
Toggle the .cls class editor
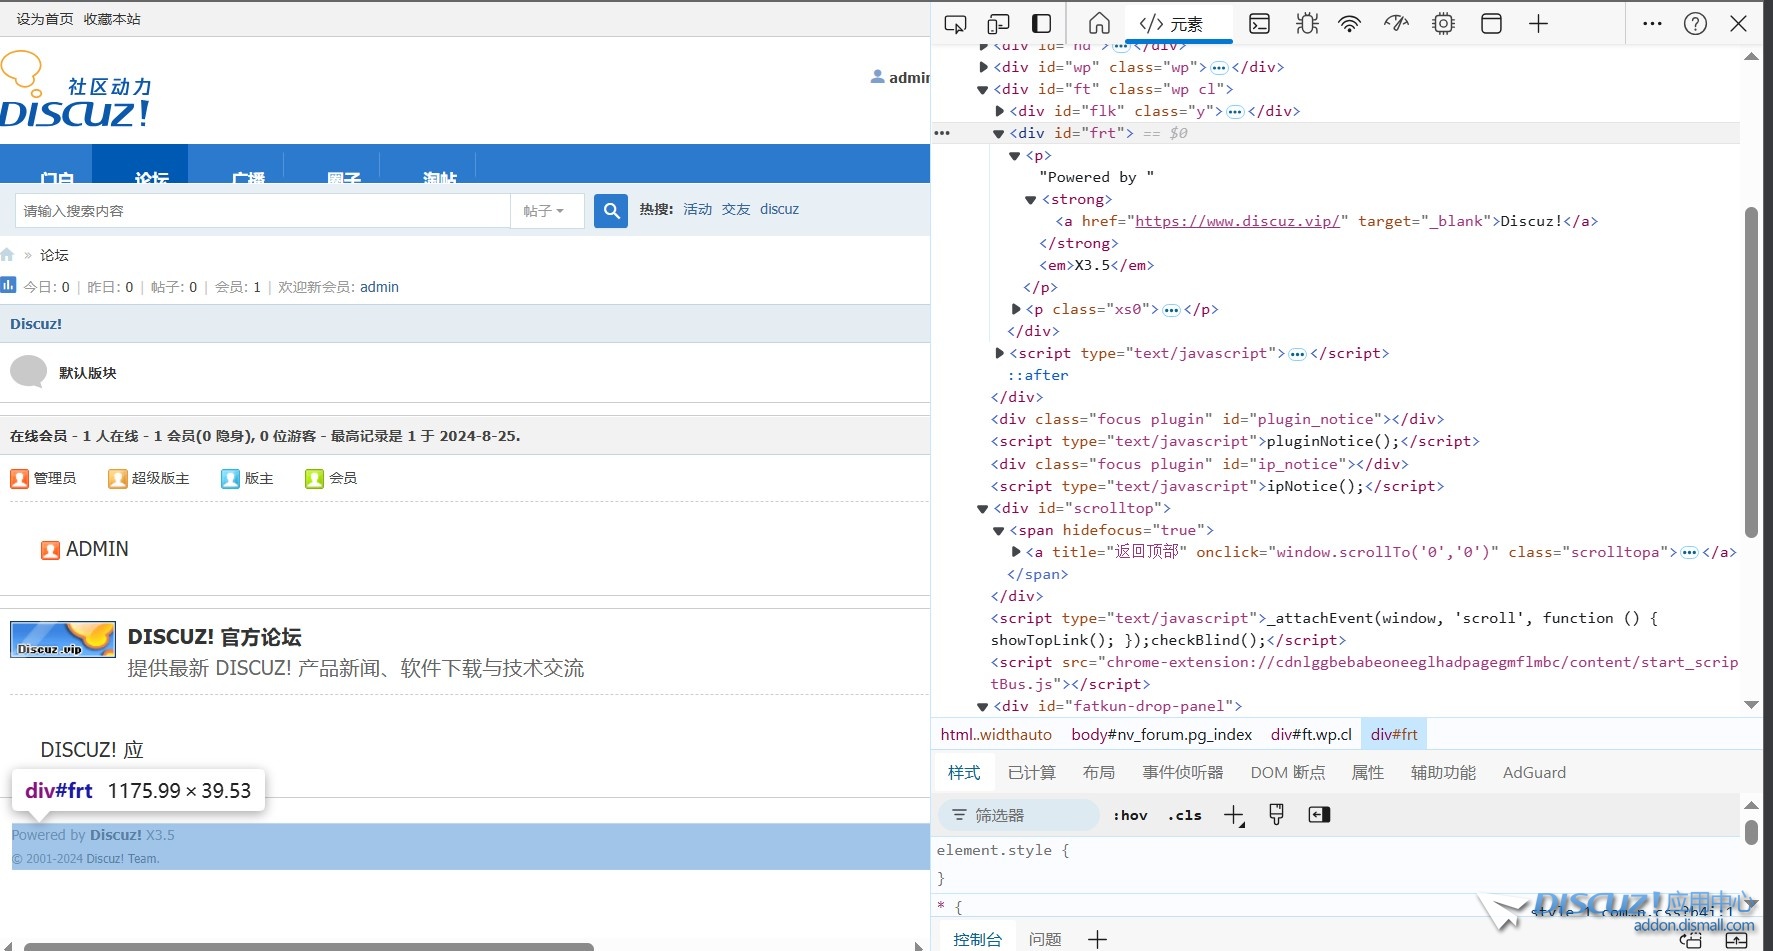coord(1185,816)
